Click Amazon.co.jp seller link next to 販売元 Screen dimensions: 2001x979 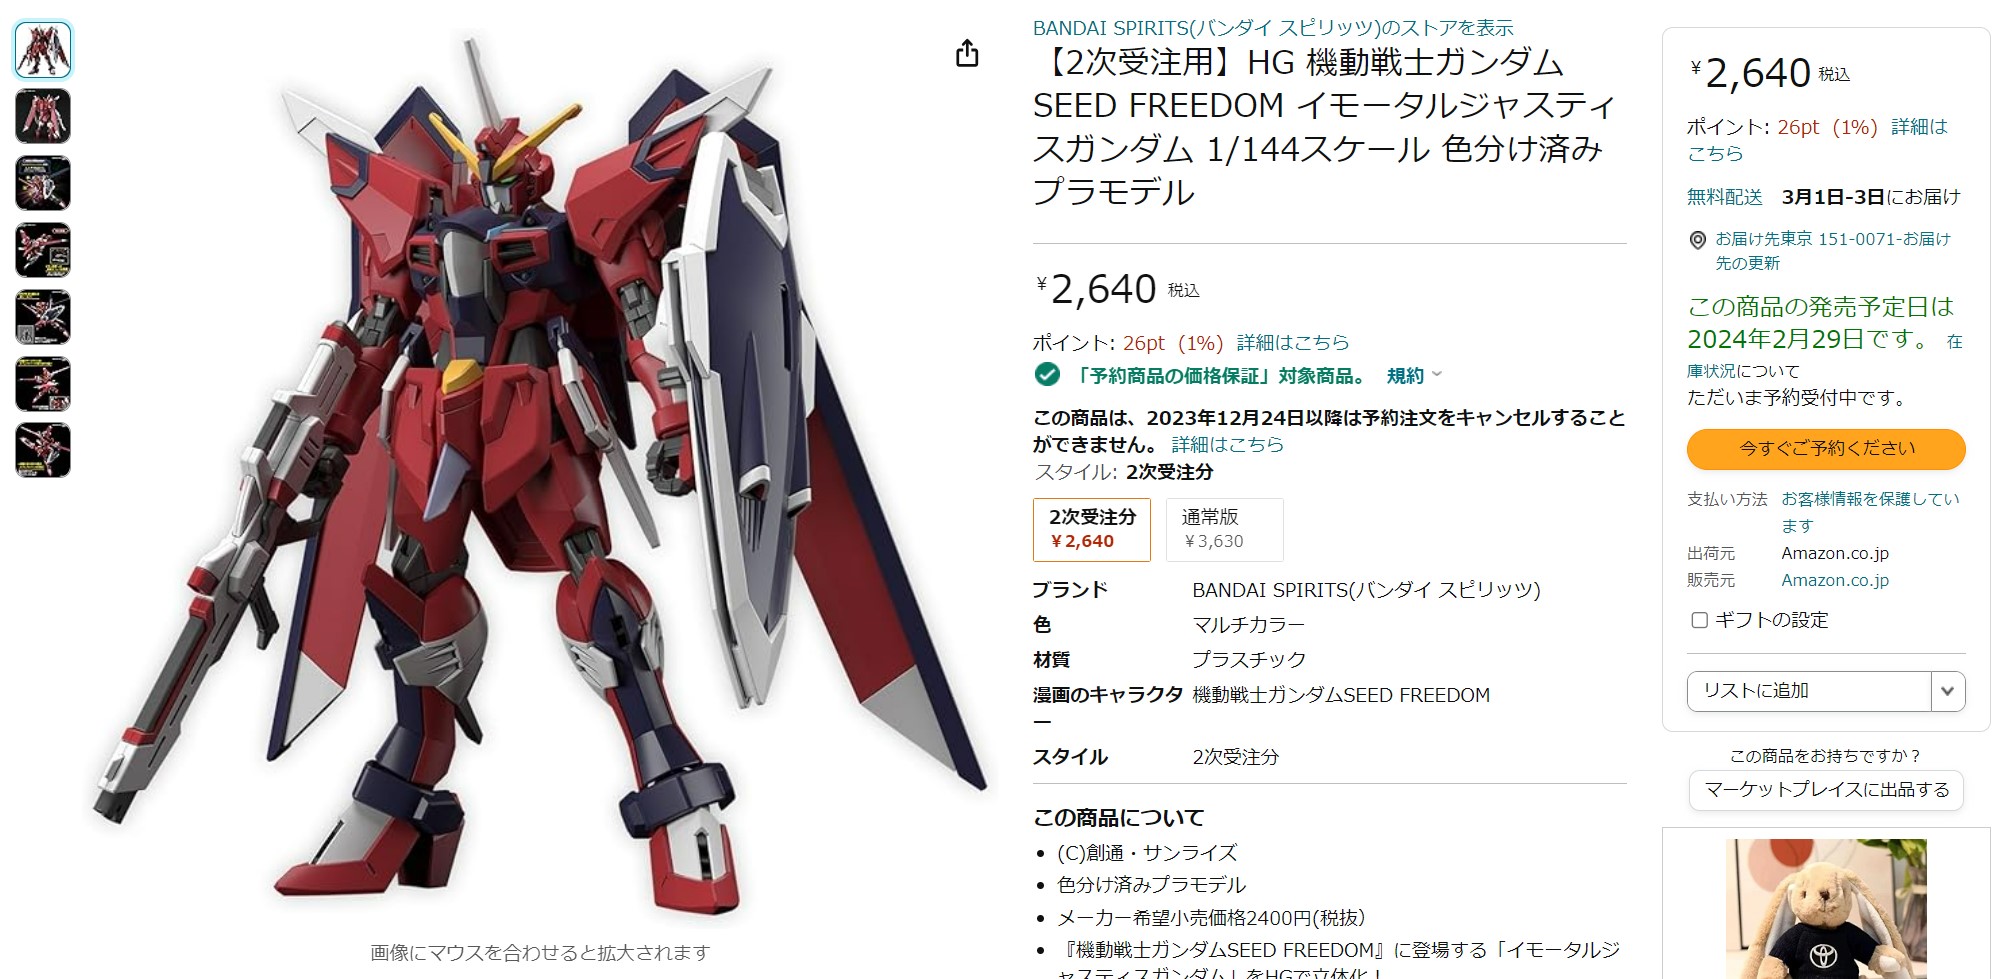[x=1835, y=580]
